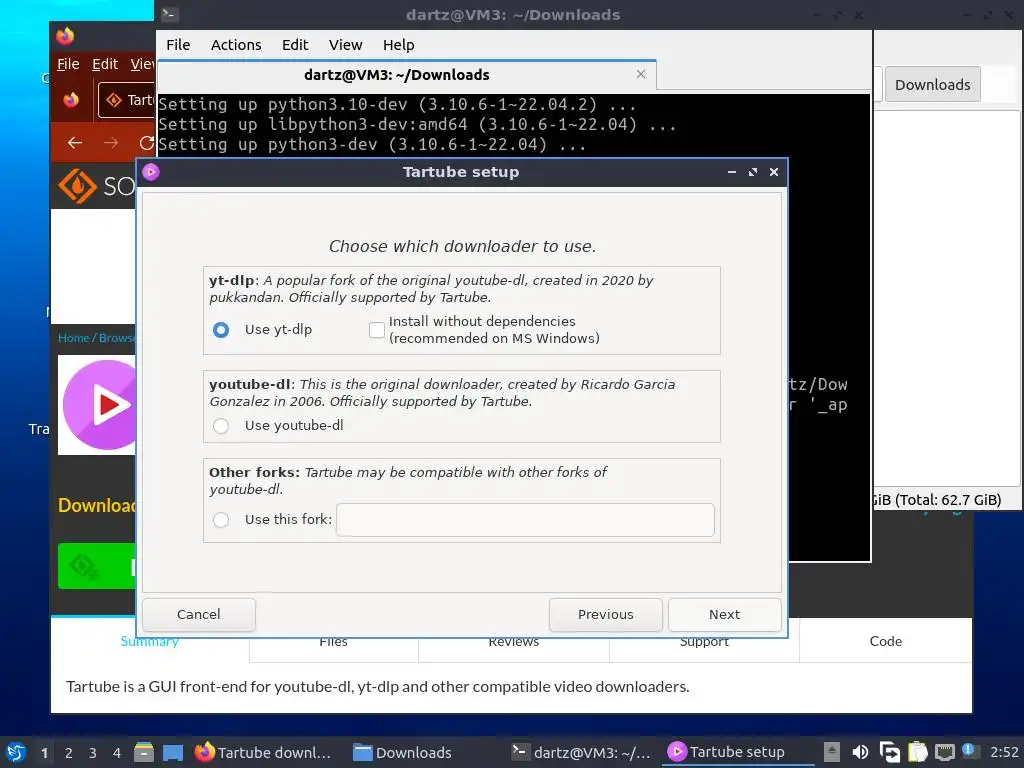Click the screen/window switcher tray icon

coord(889,752)
